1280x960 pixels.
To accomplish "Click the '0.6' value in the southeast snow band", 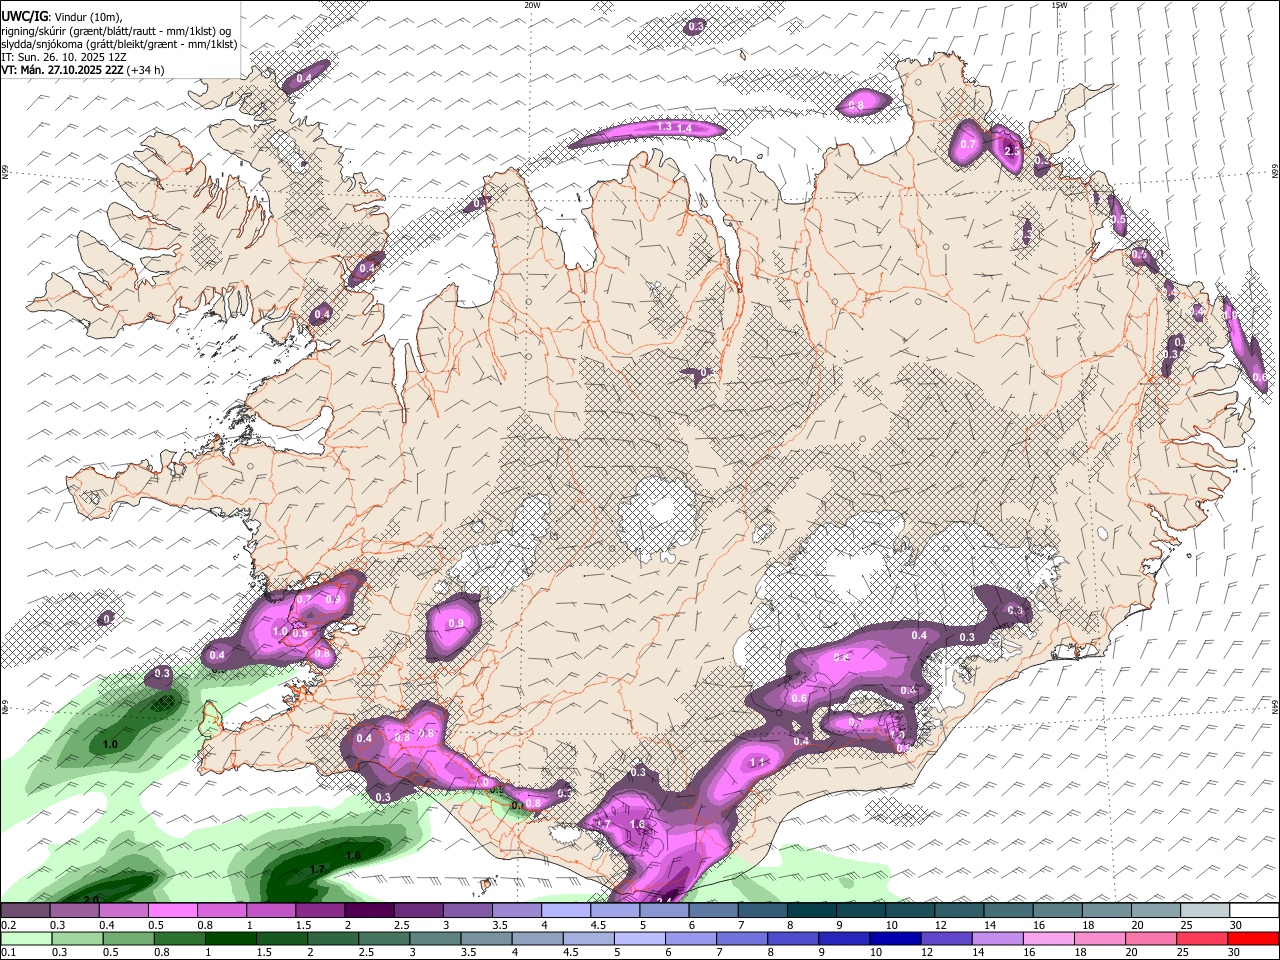I will 799,699.
